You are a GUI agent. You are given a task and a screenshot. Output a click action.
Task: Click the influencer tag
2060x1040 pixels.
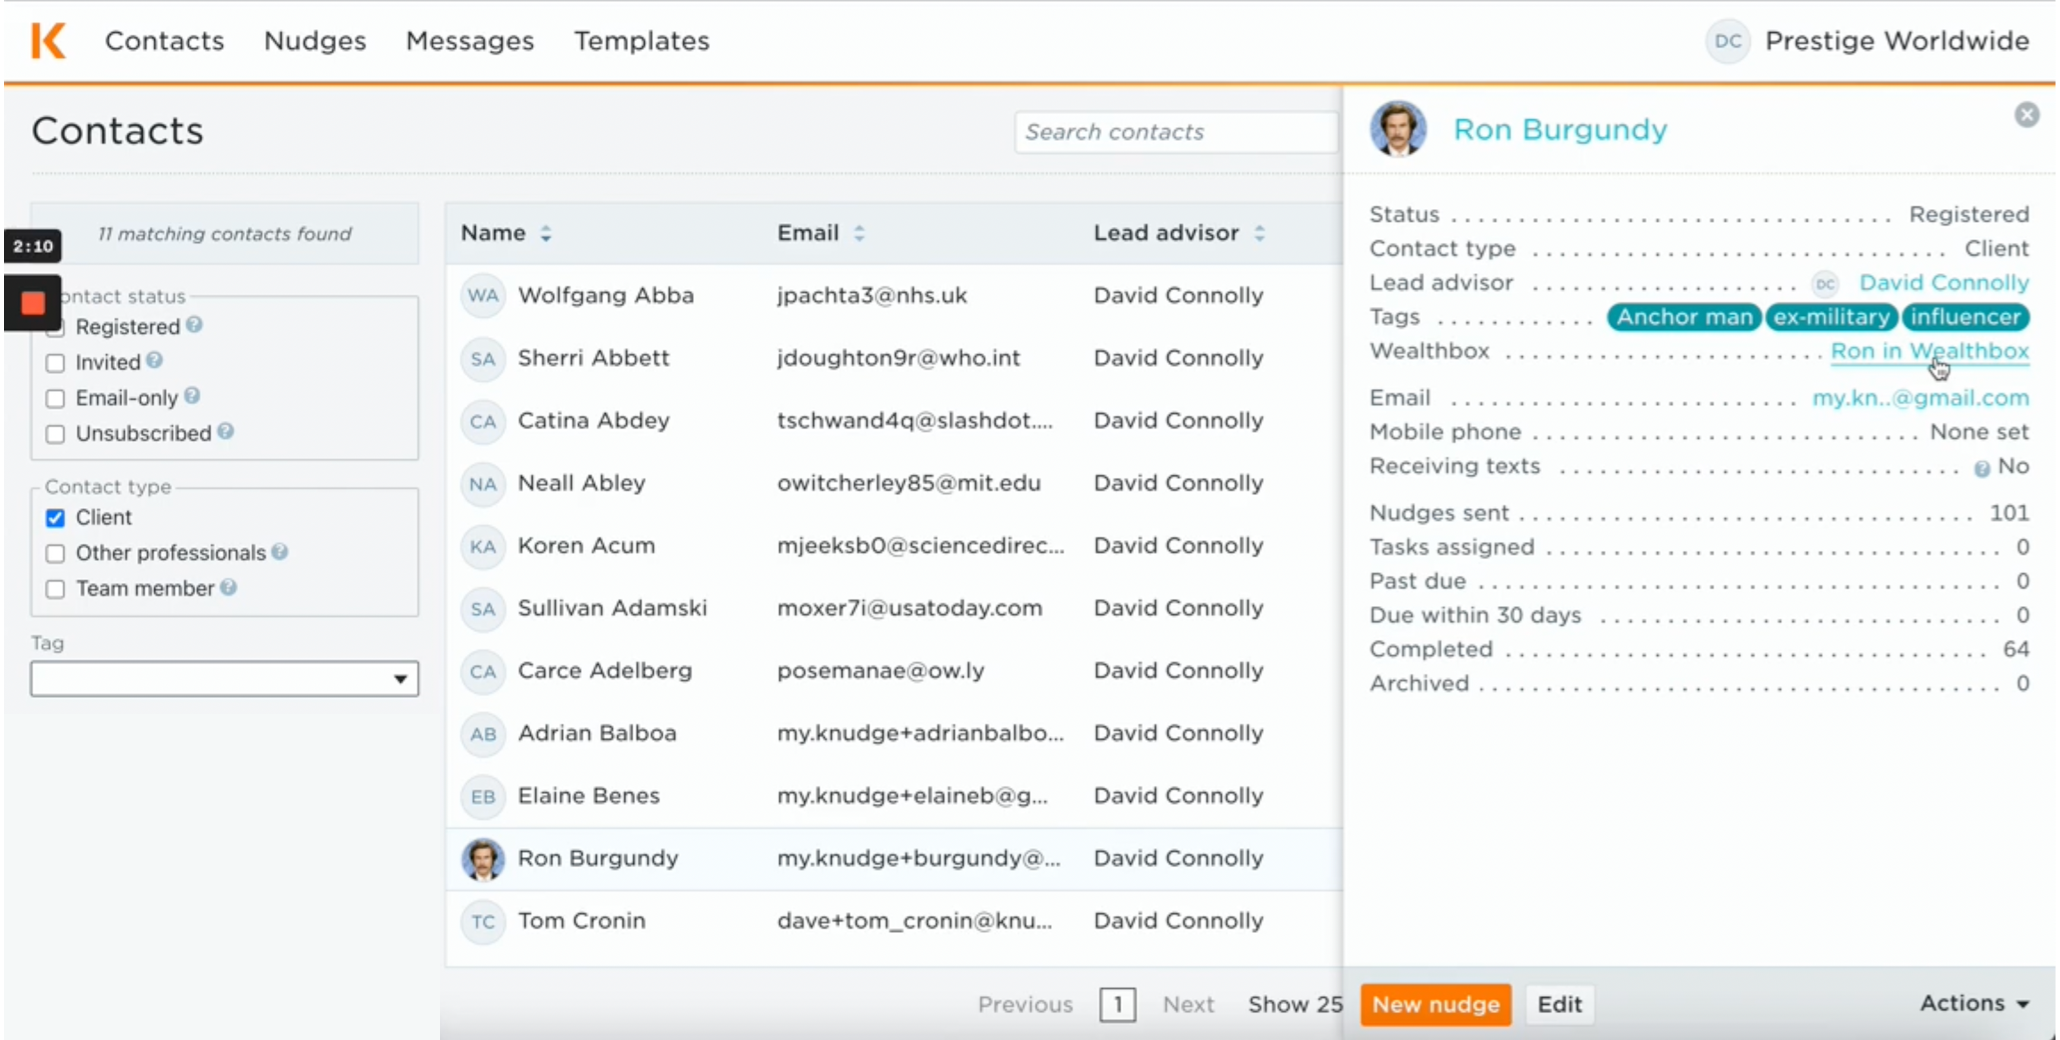pyautogui.click(x=1965, y=317)
